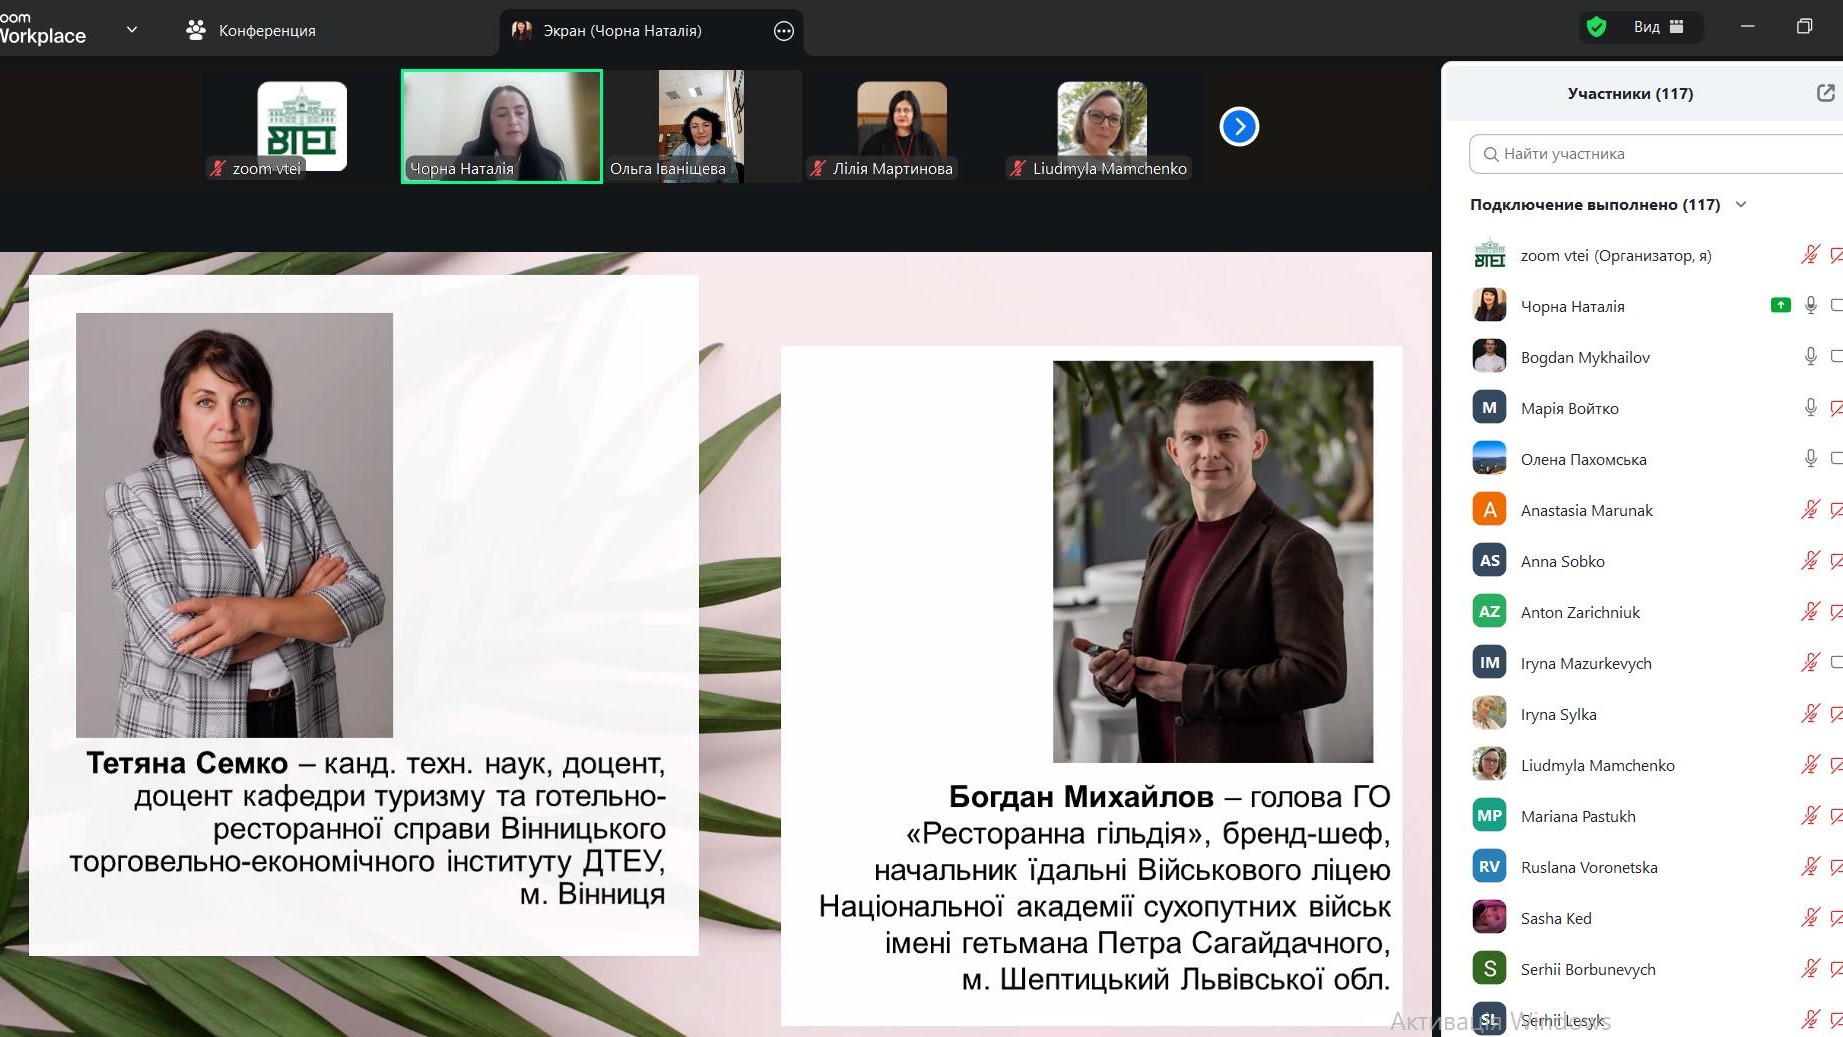1843x1037 pixels.
Task: Click the Конференция people icon
Action: (x=196, y=31)
